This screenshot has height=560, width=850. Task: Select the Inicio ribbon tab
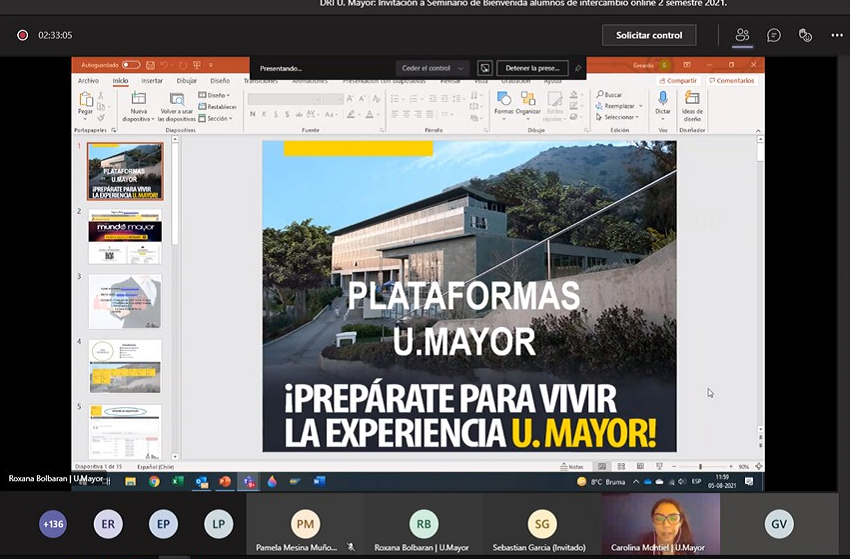[120, 81]
